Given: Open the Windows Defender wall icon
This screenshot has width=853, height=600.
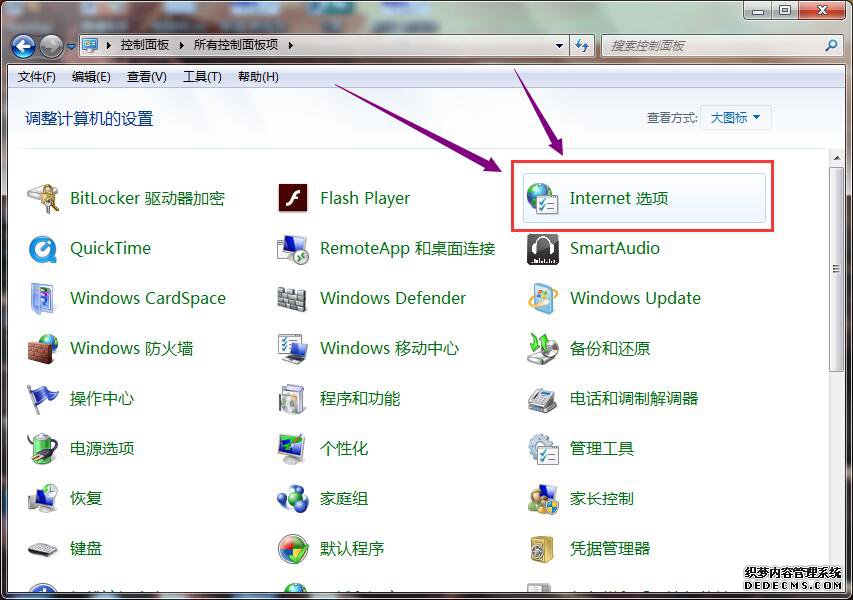Looking at the screenshot, I should click(x=293, y=299).
